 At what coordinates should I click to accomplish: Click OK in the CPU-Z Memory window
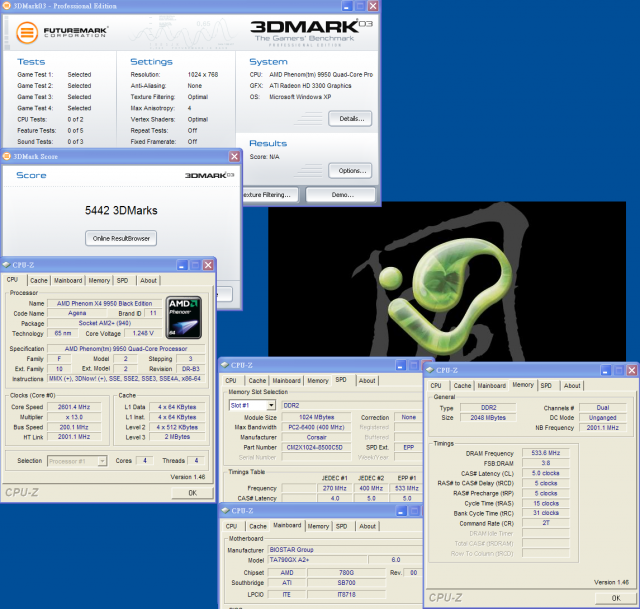tap(616, 598)
